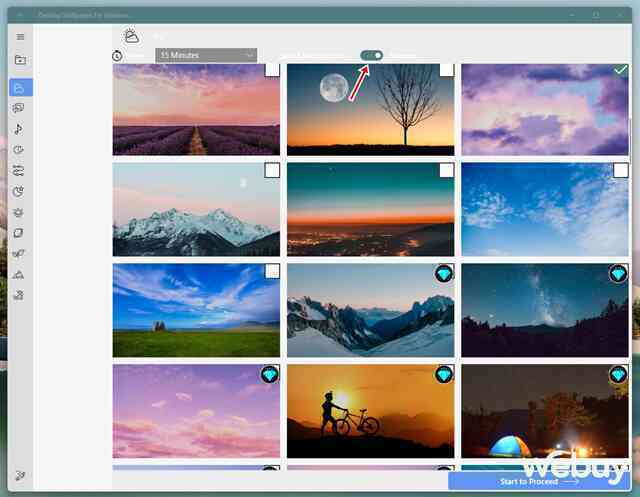Open the sun brightness icon in the sidebar
This screenshot has height=497, width=640.
tap(18, 212)
